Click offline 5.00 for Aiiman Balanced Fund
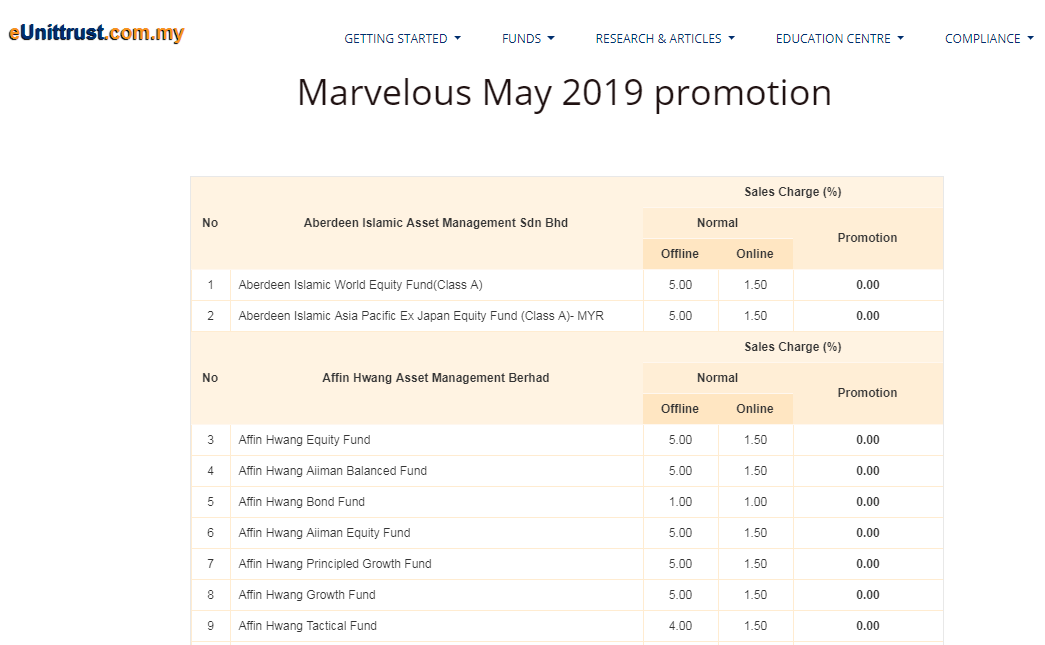Image resolution: width=1045 pixels, height=645 pixels. tap(680, 470)
